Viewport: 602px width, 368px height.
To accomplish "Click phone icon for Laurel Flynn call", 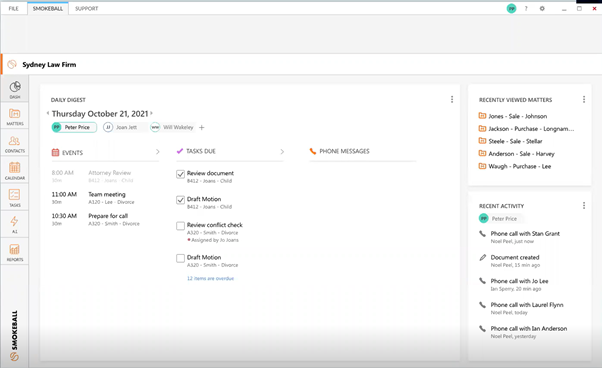I will pos(483,305).
